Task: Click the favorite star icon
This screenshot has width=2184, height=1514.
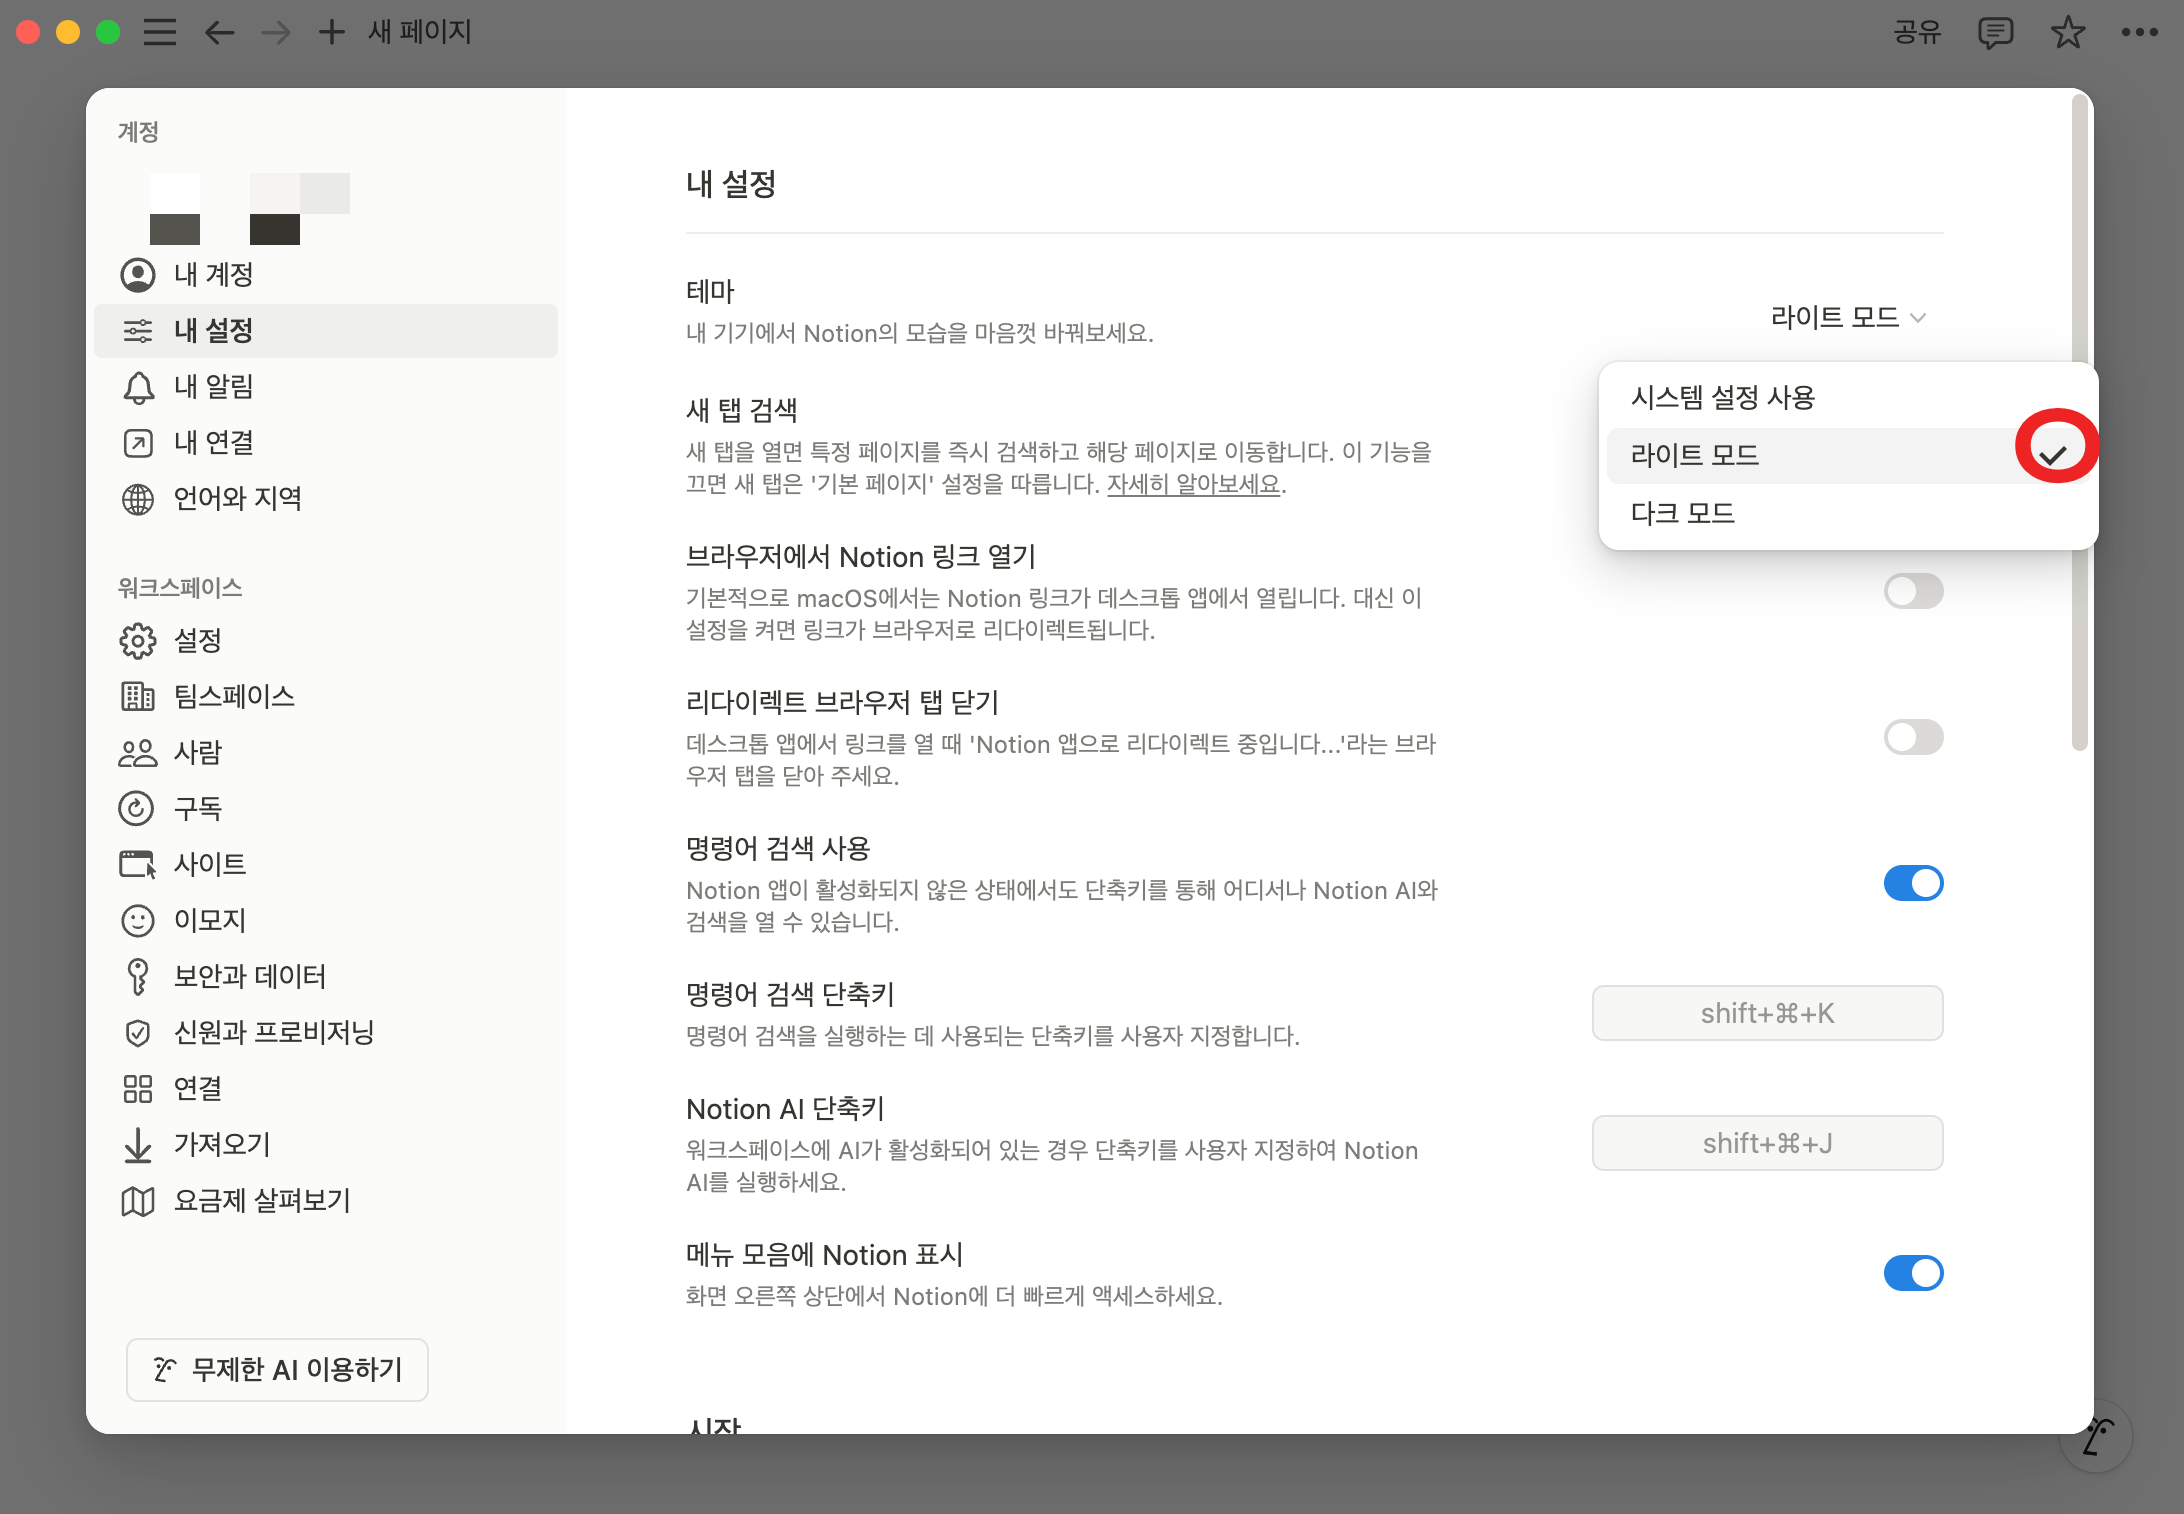Action: coord(2067,33)
